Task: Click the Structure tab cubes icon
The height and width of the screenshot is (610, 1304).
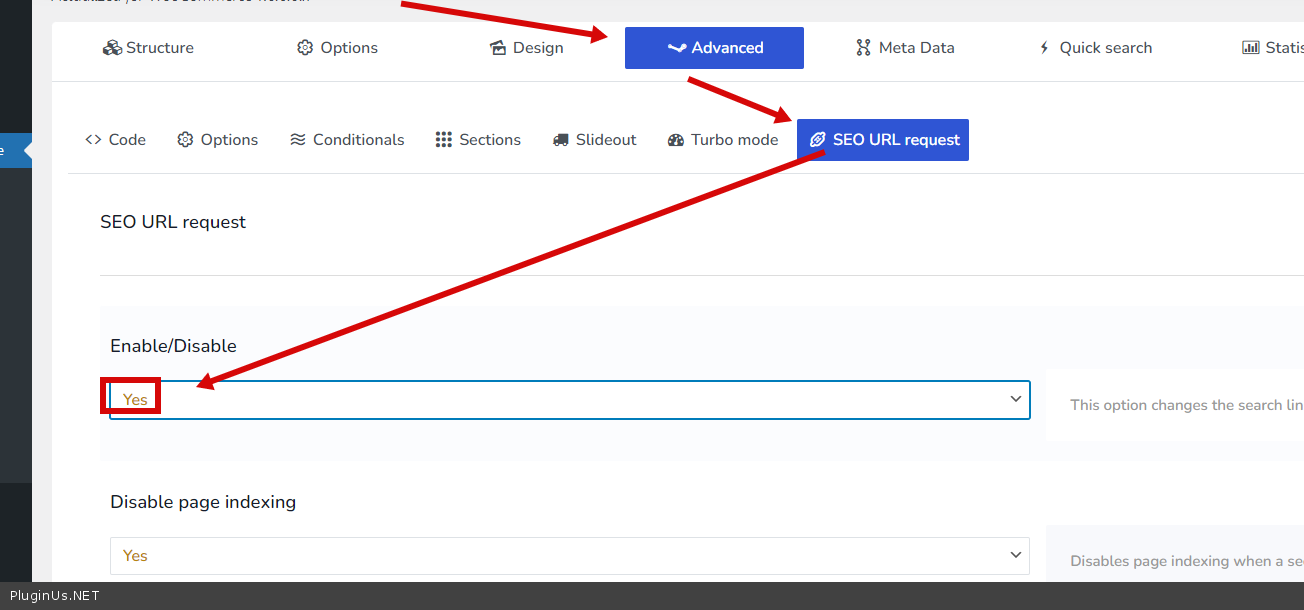Action: click(x=112, y=48)
